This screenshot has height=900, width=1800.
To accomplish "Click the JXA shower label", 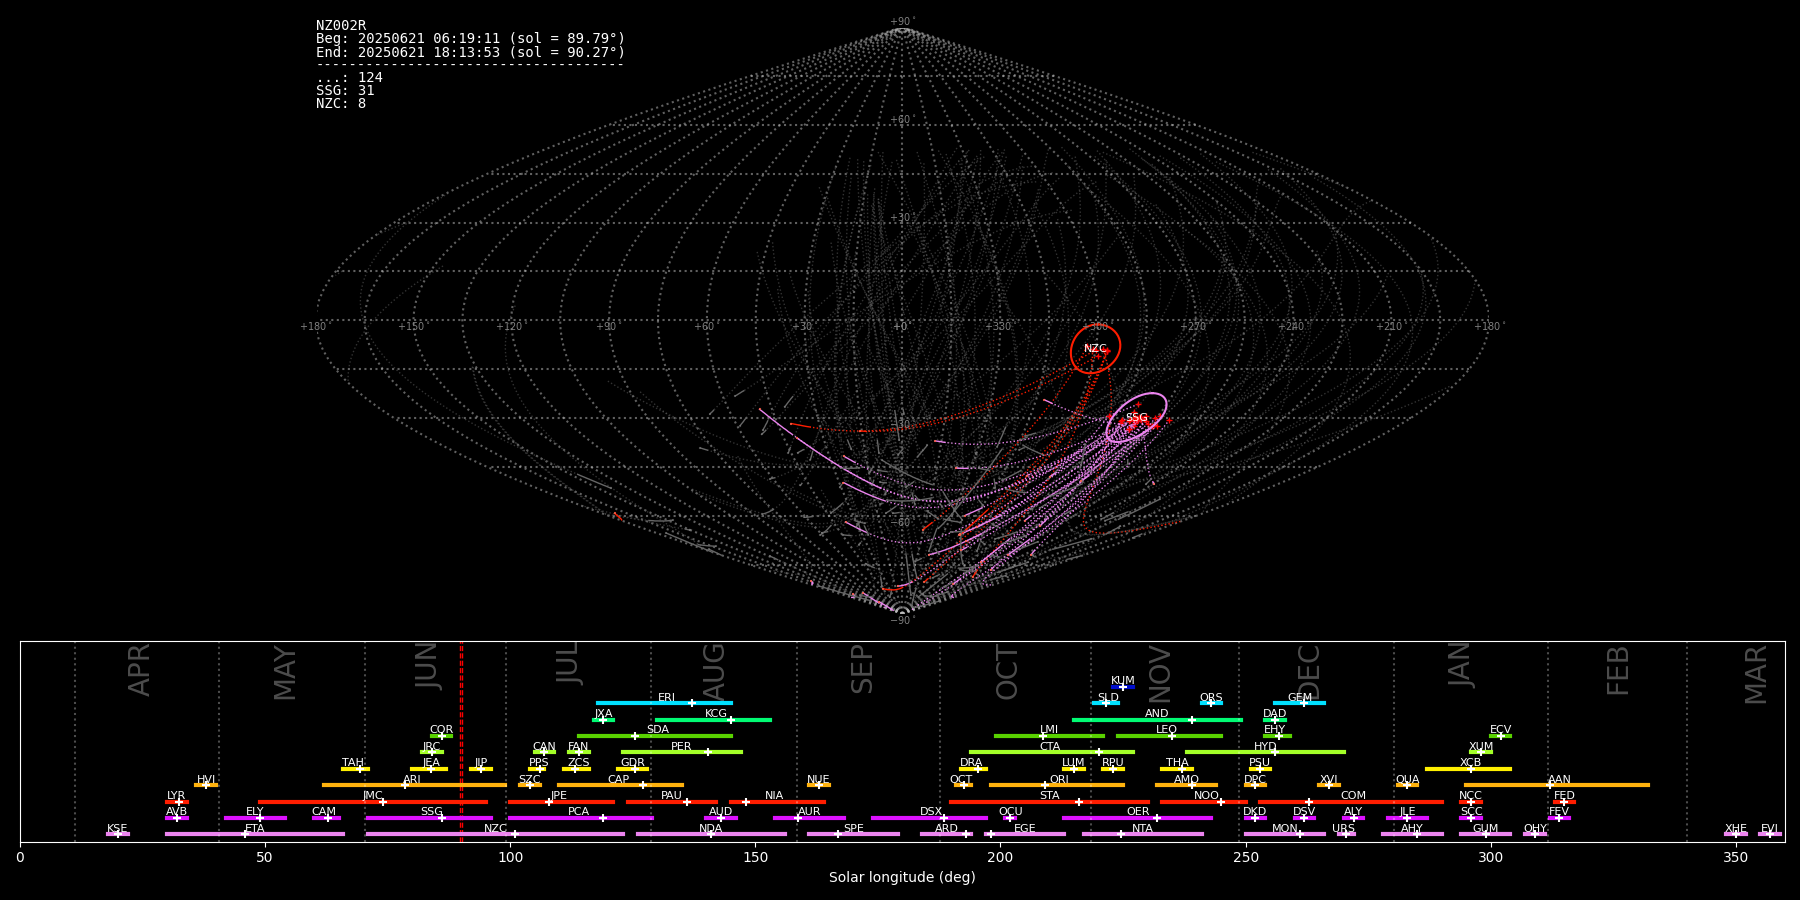I will point(603,714).
